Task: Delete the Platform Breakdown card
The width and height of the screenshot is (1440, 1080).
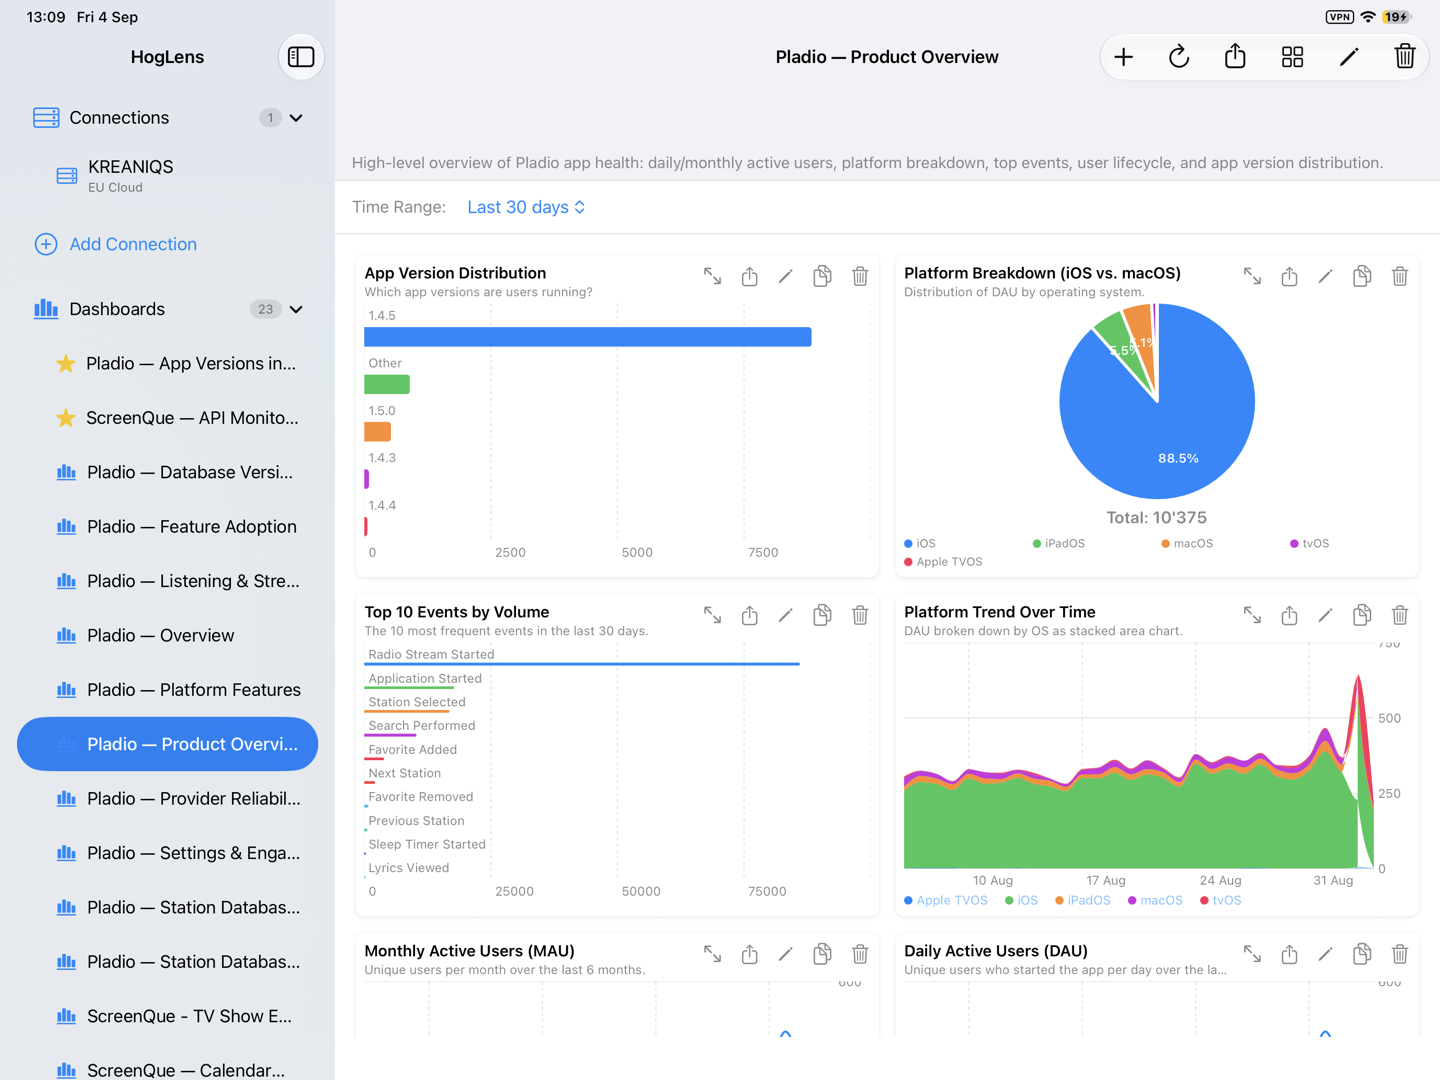Action: [x=1400, y=276]
